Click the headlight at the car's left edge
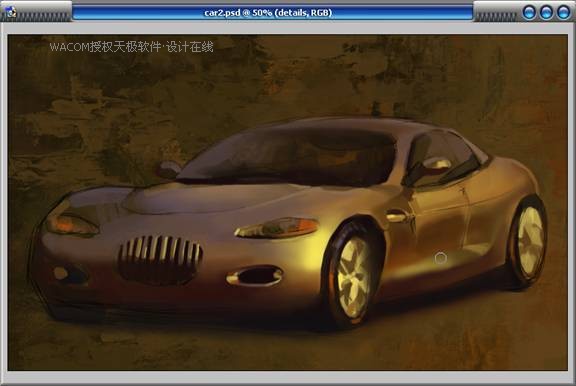The image size is (576, 386). 72,224
